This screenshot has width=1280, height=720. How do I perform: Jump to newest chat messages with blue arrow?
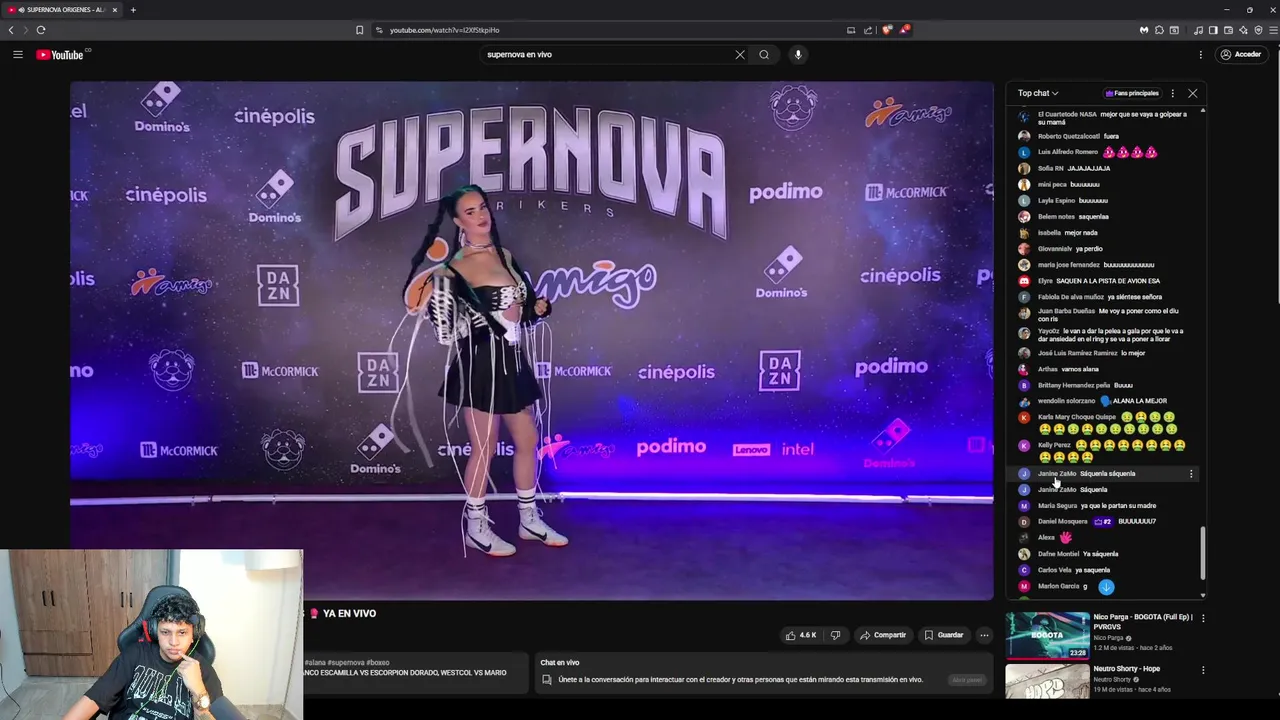1106,587
